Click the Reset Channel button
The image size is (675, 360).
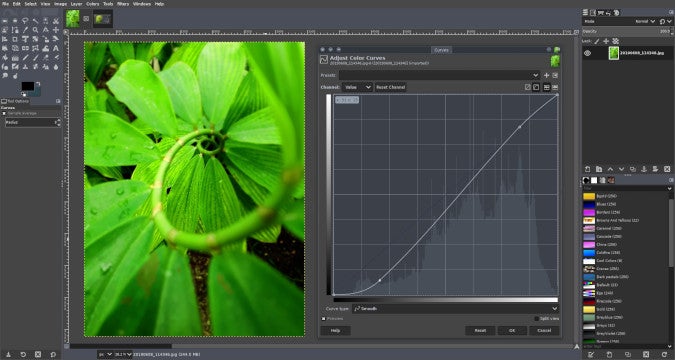pos(390,87)
